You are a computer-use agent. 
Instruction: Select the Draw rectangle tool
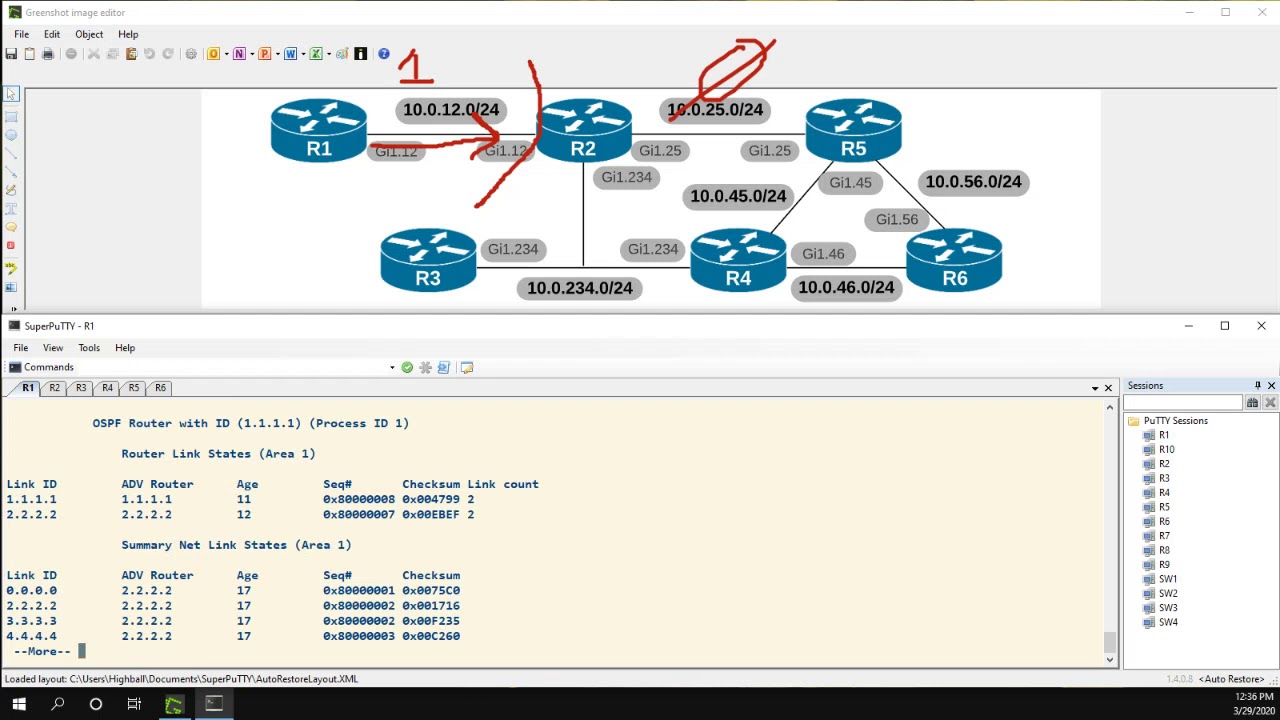click(x=11, y=116)
